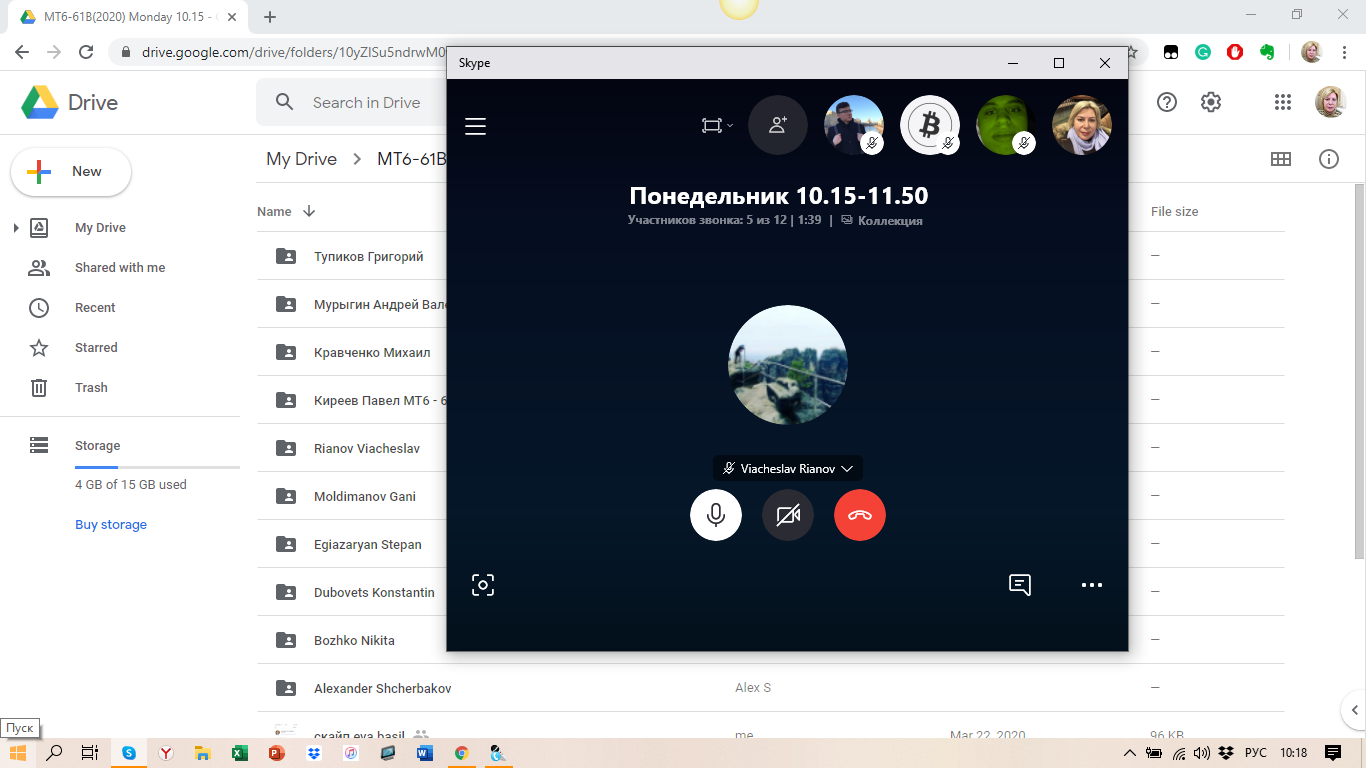Image resolution: width=1366 pixels, height=768 pixels.
Task: Open Excel from the taskbar
Action: pos(240,753)
